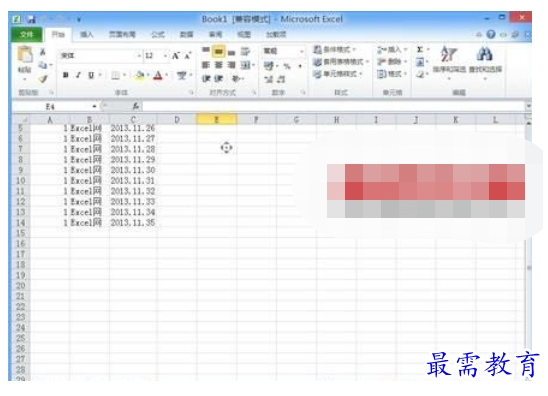Open the Fill down tool

pyautogui.click(x=420, y=62)
